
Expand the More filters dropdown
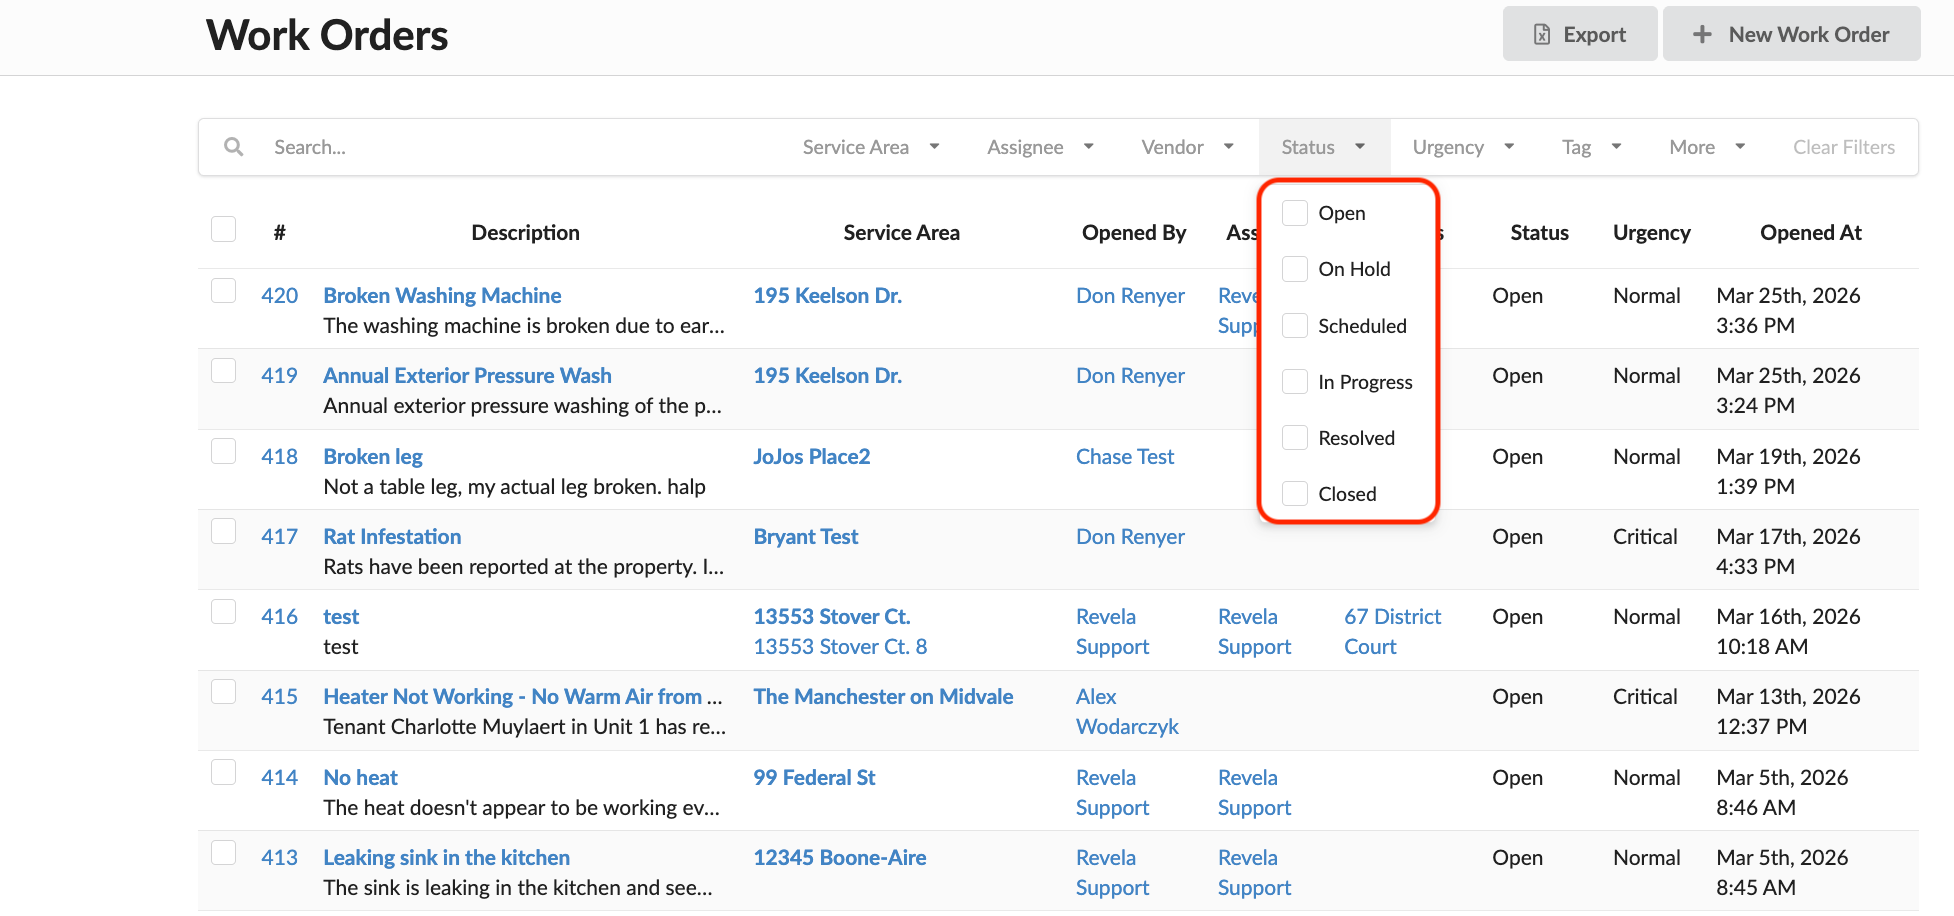point(1707,147)
